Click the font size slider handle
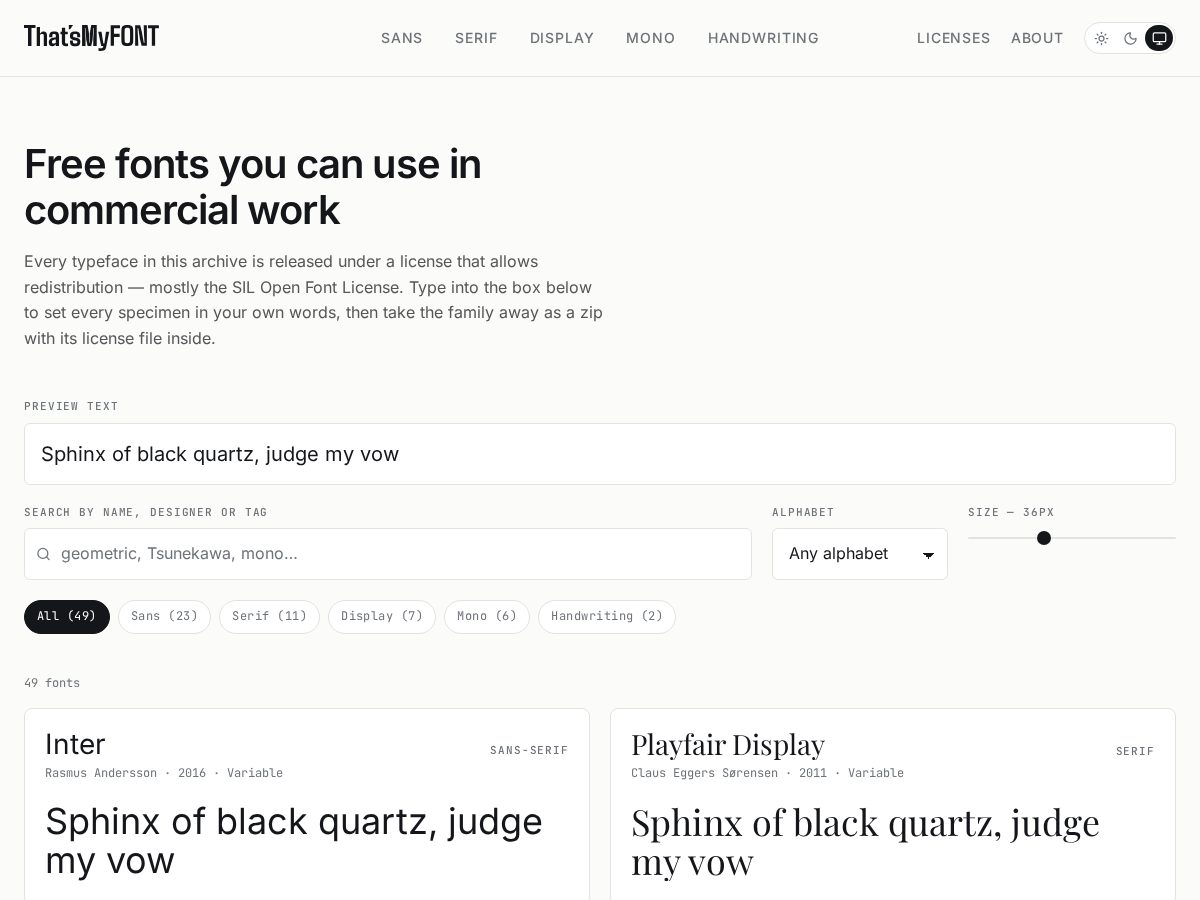This screenshot has height=900, width=1200. coord(1044,538)
